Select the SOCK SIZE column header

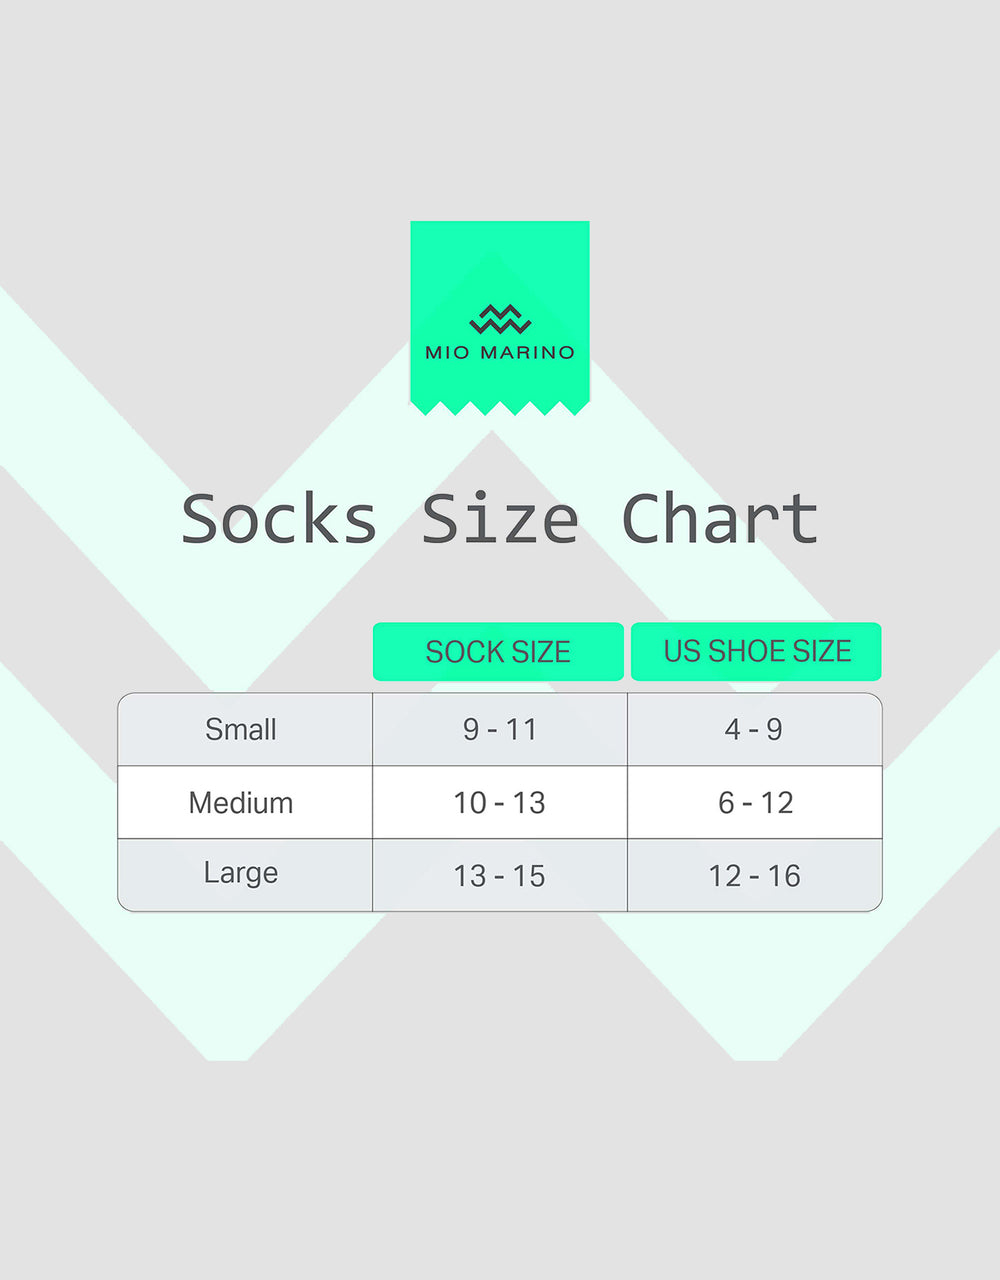click(x=498, y=652)
